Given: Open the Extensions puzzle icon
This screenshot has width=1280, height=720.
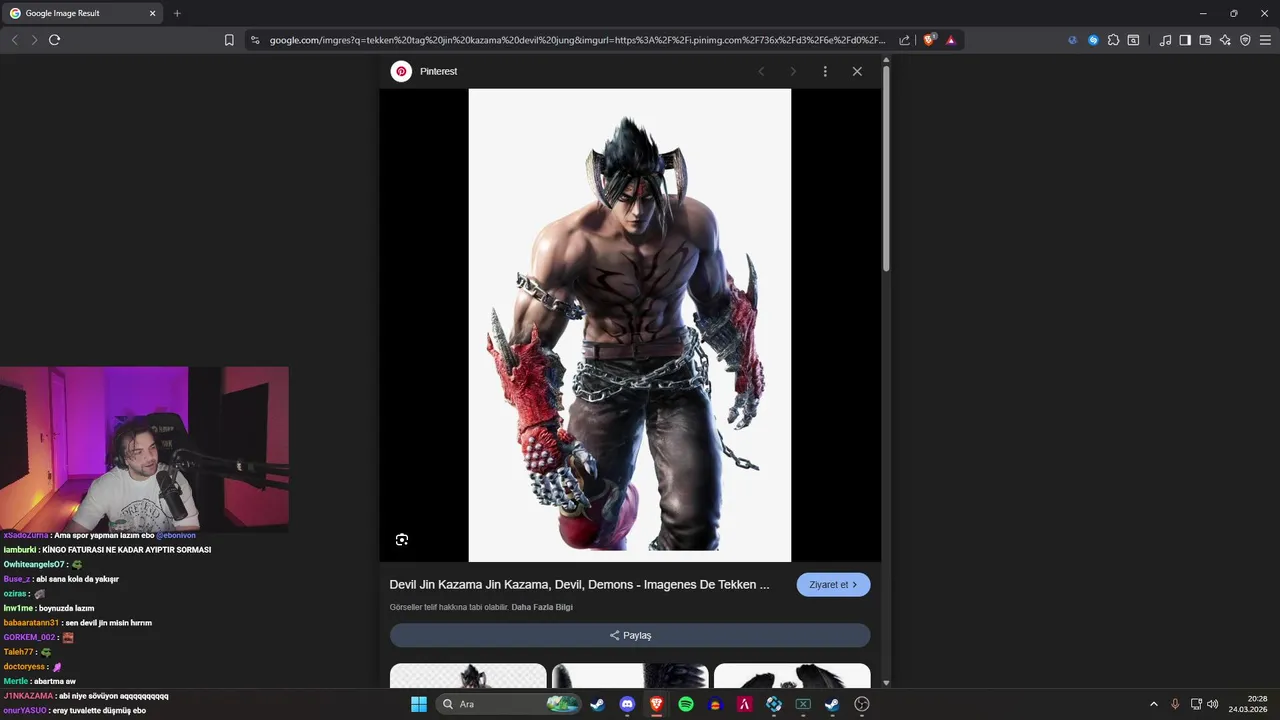Looking at the screenshot, I should 1113,40.
